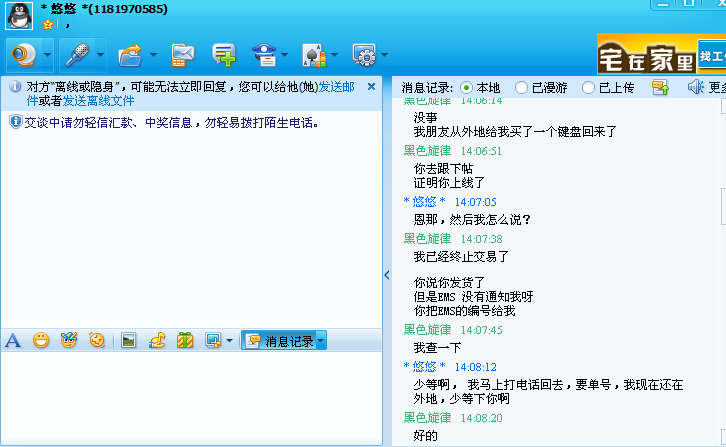Click timestamp 14:08:12 in message records
The height and width of the screenshot is (447, 726).
pos(476,367)
